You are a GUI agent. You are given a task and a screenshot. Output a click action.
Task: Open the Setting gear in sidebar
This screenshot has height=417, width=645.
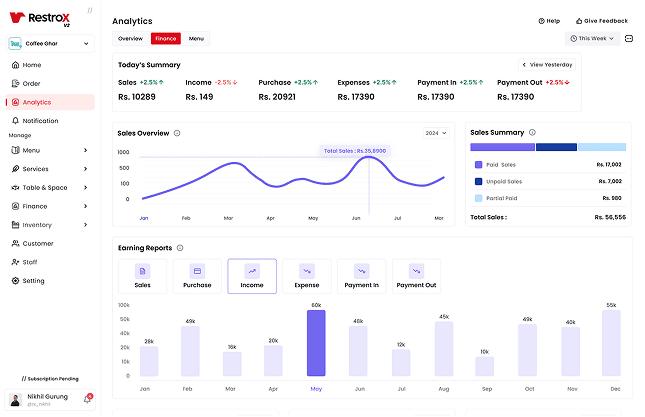pos(15,281)
